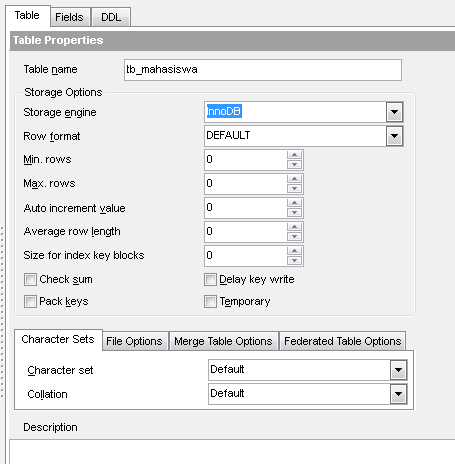455x464 pixels.
Task: Enable the Check sum checkbox
Action: coord(30,279)
